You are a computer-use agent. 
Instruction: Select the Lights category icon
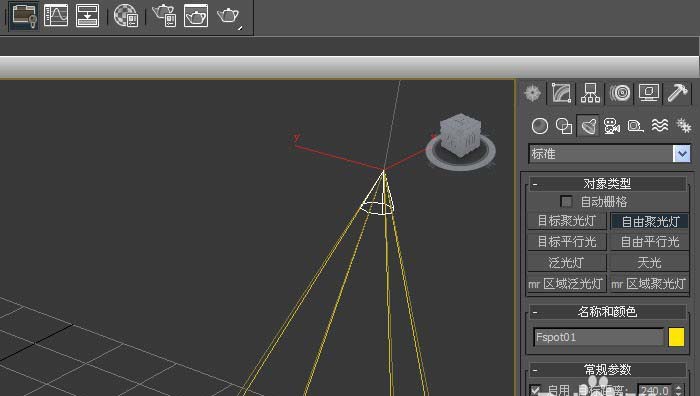(588, 126)
